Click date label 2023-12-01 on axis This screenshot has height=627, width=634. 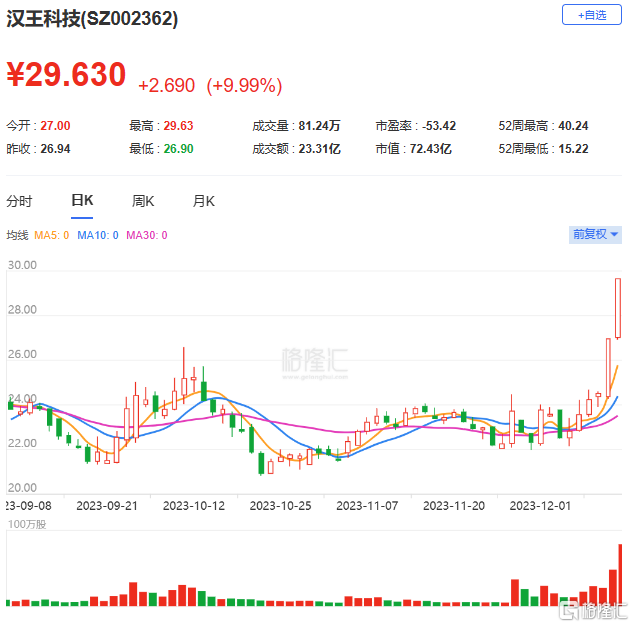click(x=540, y=506)
